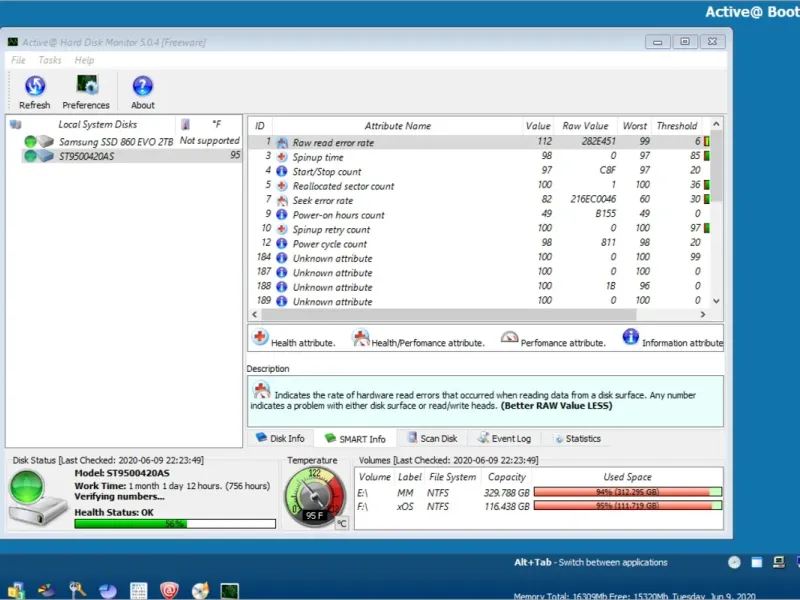Click the Refresh toolbar icon
Screen dimensions: 800x600
point(35,86)
